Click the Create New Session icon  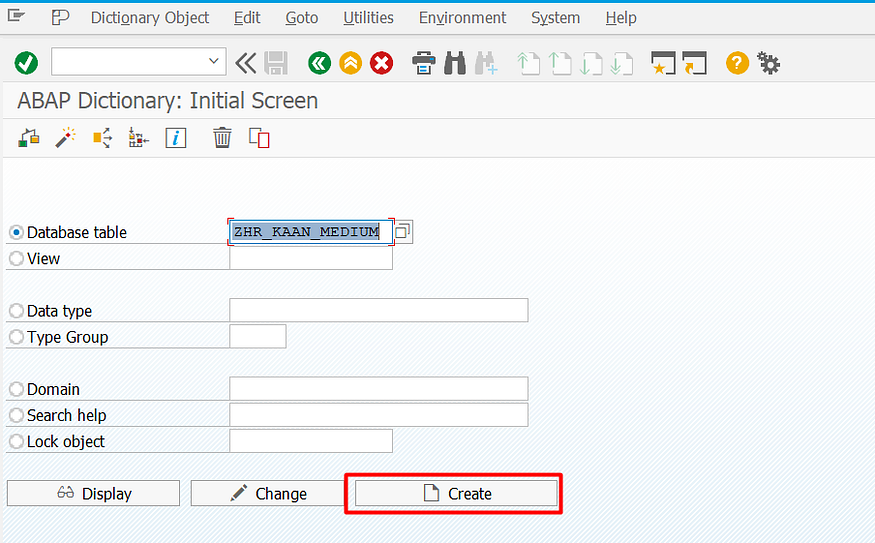pos(664,63)
